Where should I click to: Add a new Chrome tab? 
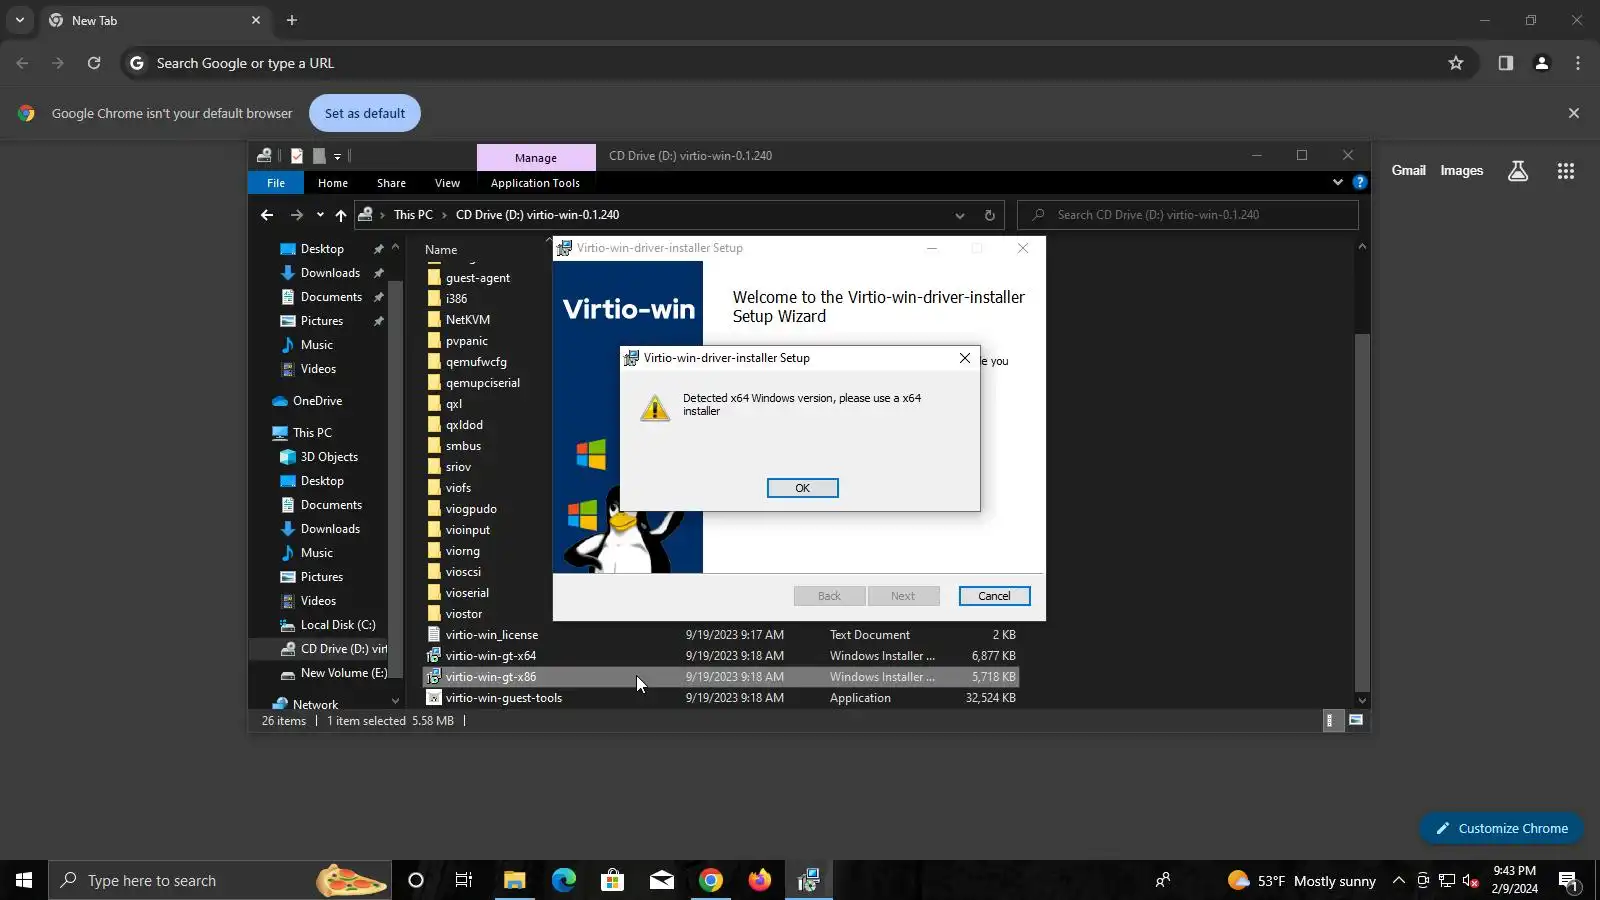point(292,20)
